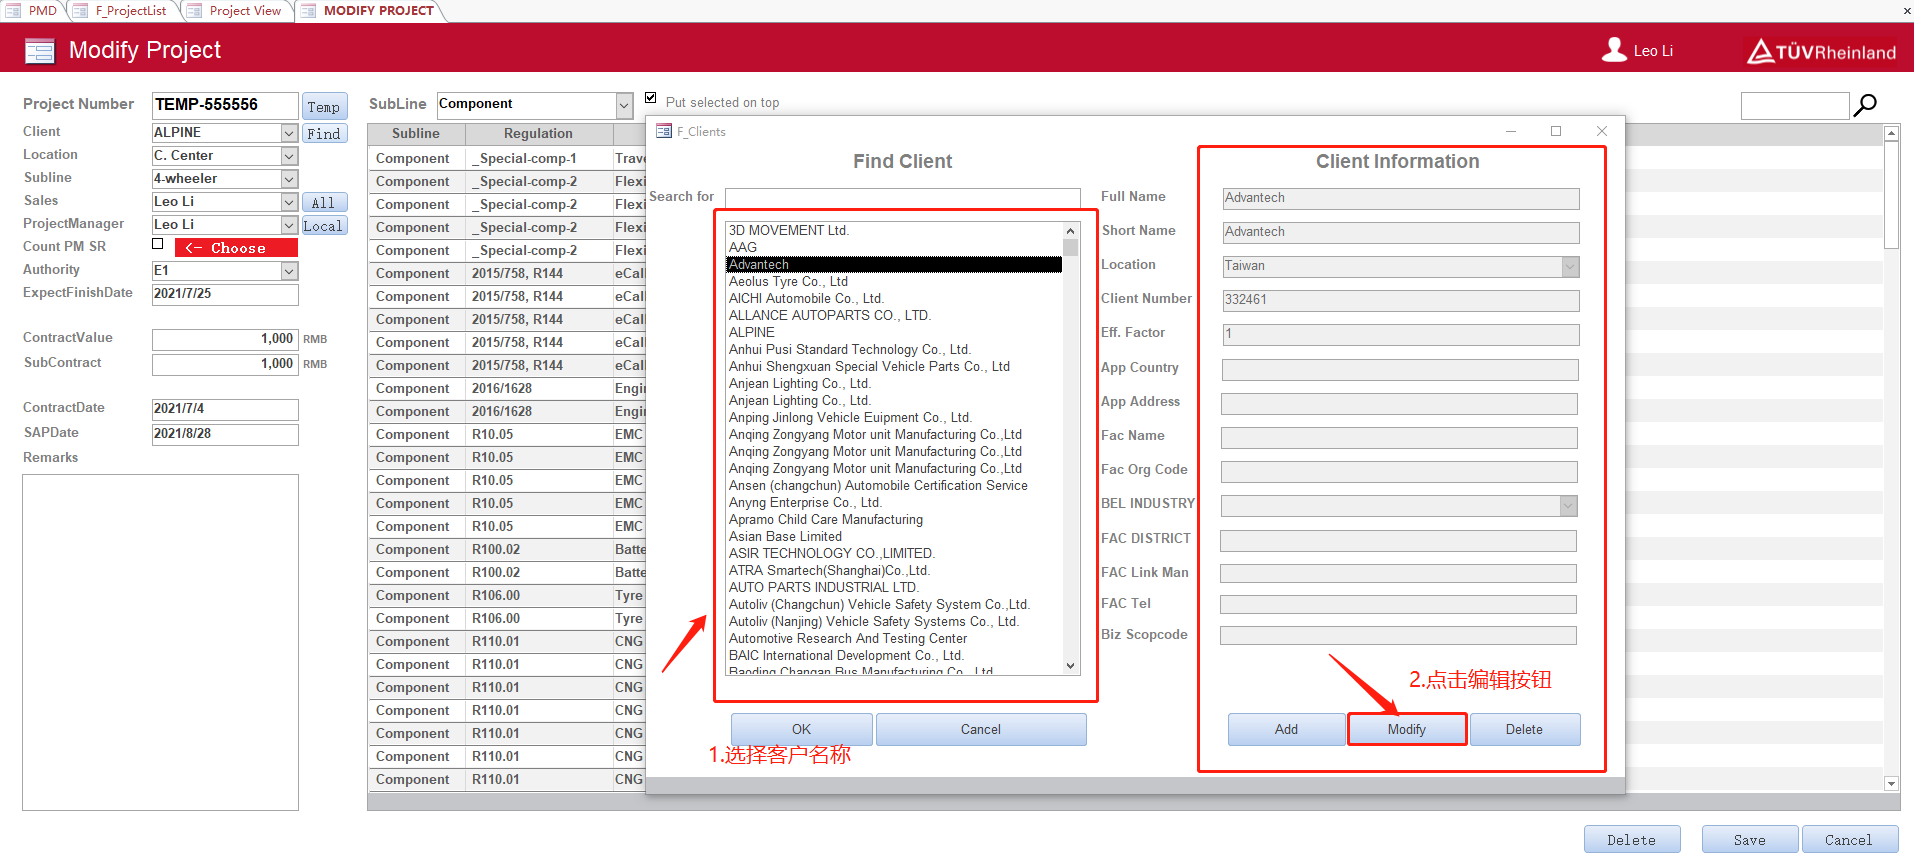The image size is (1914, 855).
Task: Select 'Advantech' in client list
Action: (x=893, y=264)
